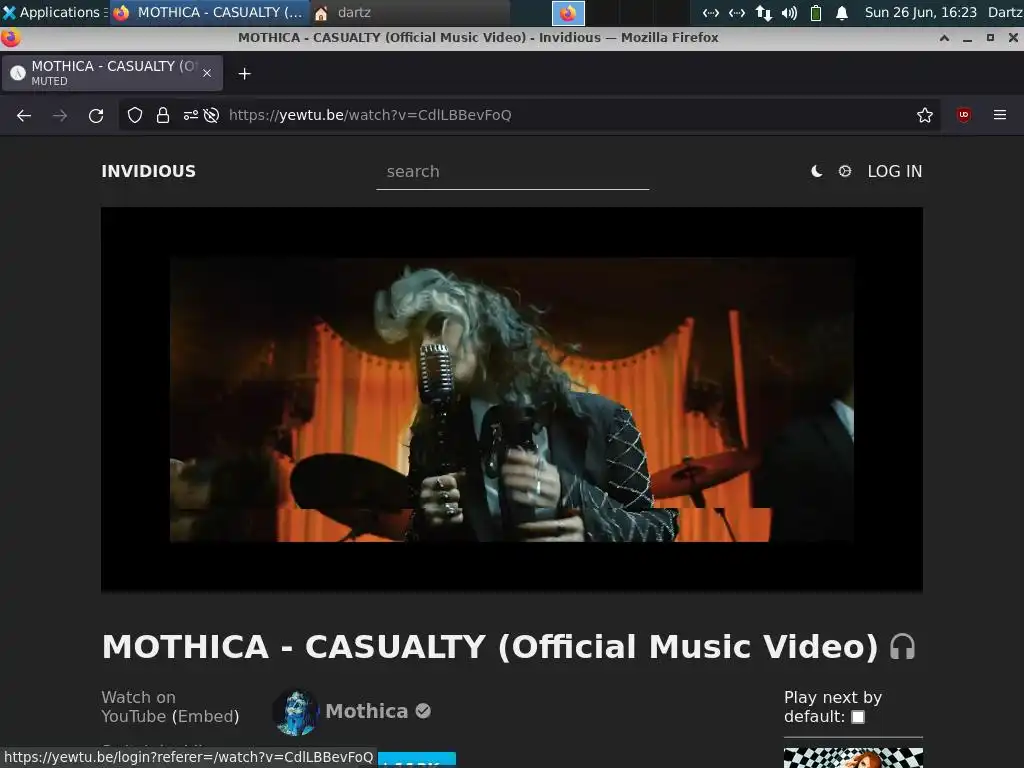Click the video player to play
1024x768 pixels.
pos(512,400)
